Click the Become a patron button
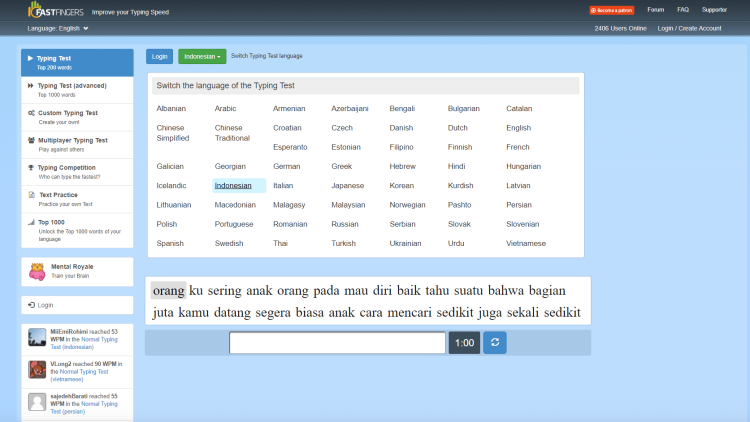The width and height of the screenshot is (750, 422). point(611,10)
